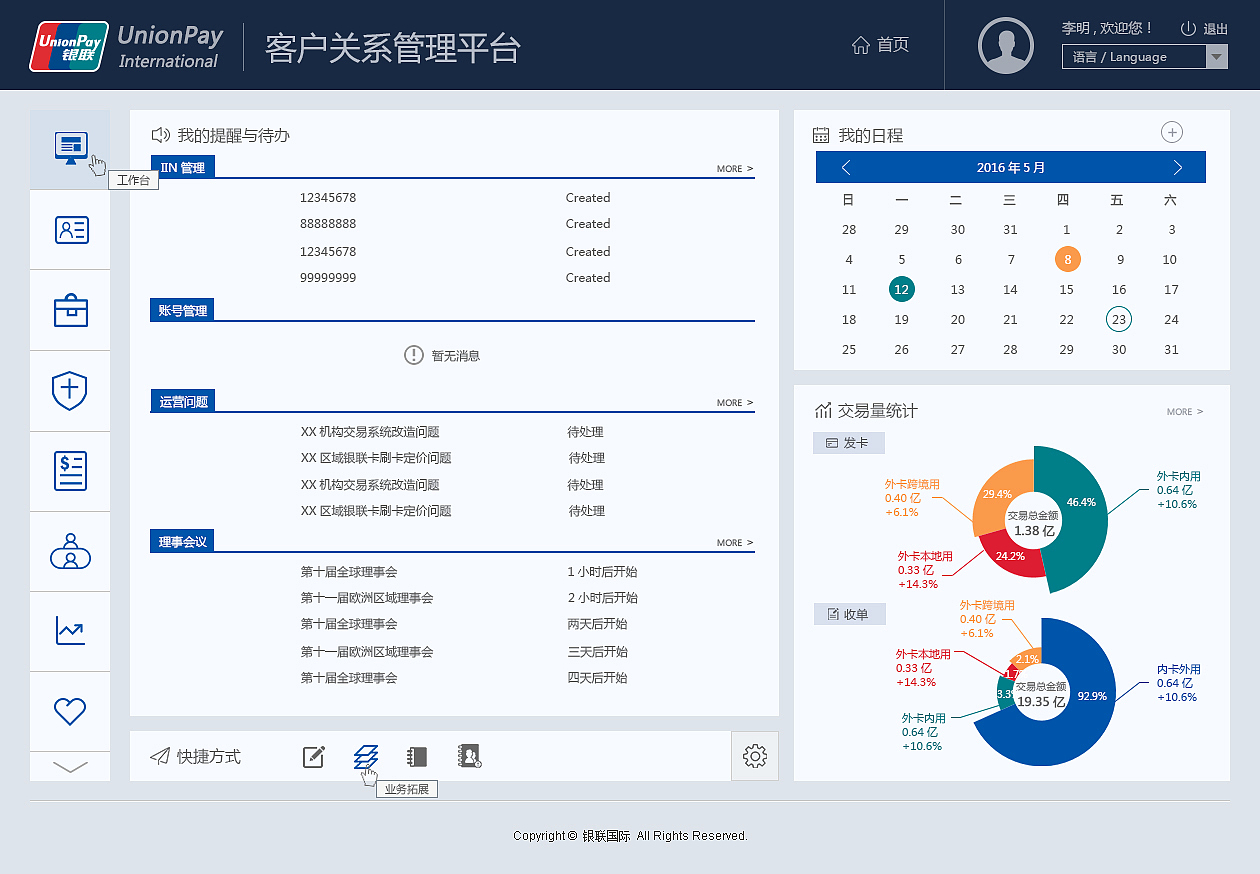Open the 工作台 workspace panel in sidebar
This screenshot has height=874, width=1260.
point(70,147)
